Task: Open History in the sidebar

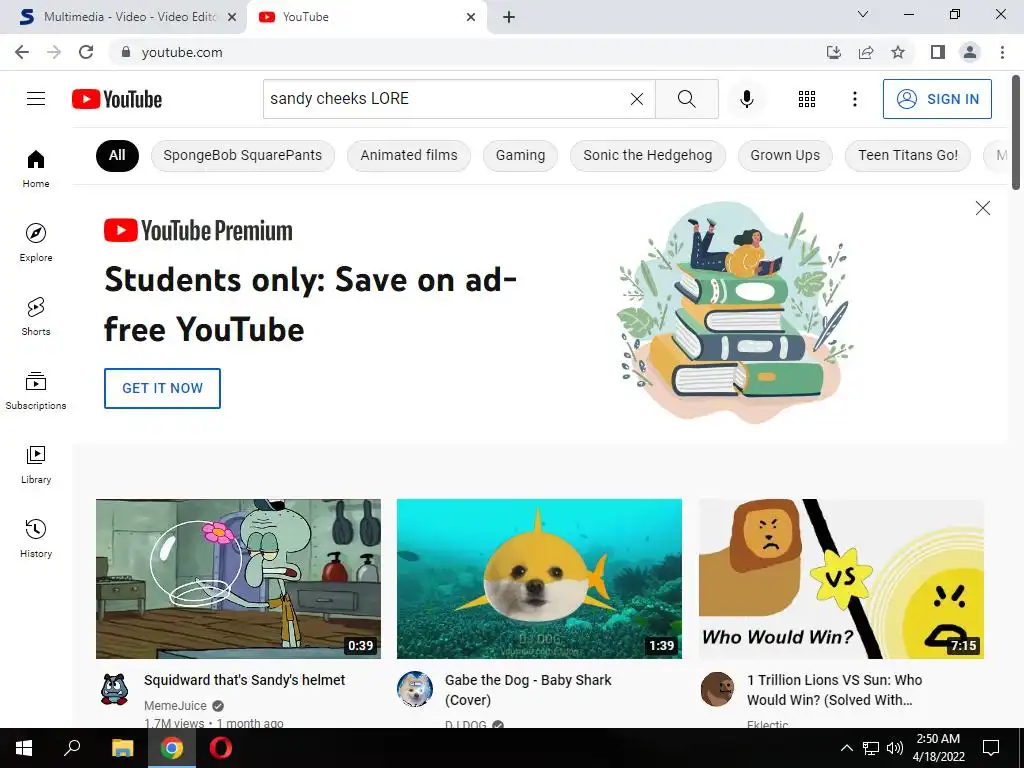Action: (36, 538)
